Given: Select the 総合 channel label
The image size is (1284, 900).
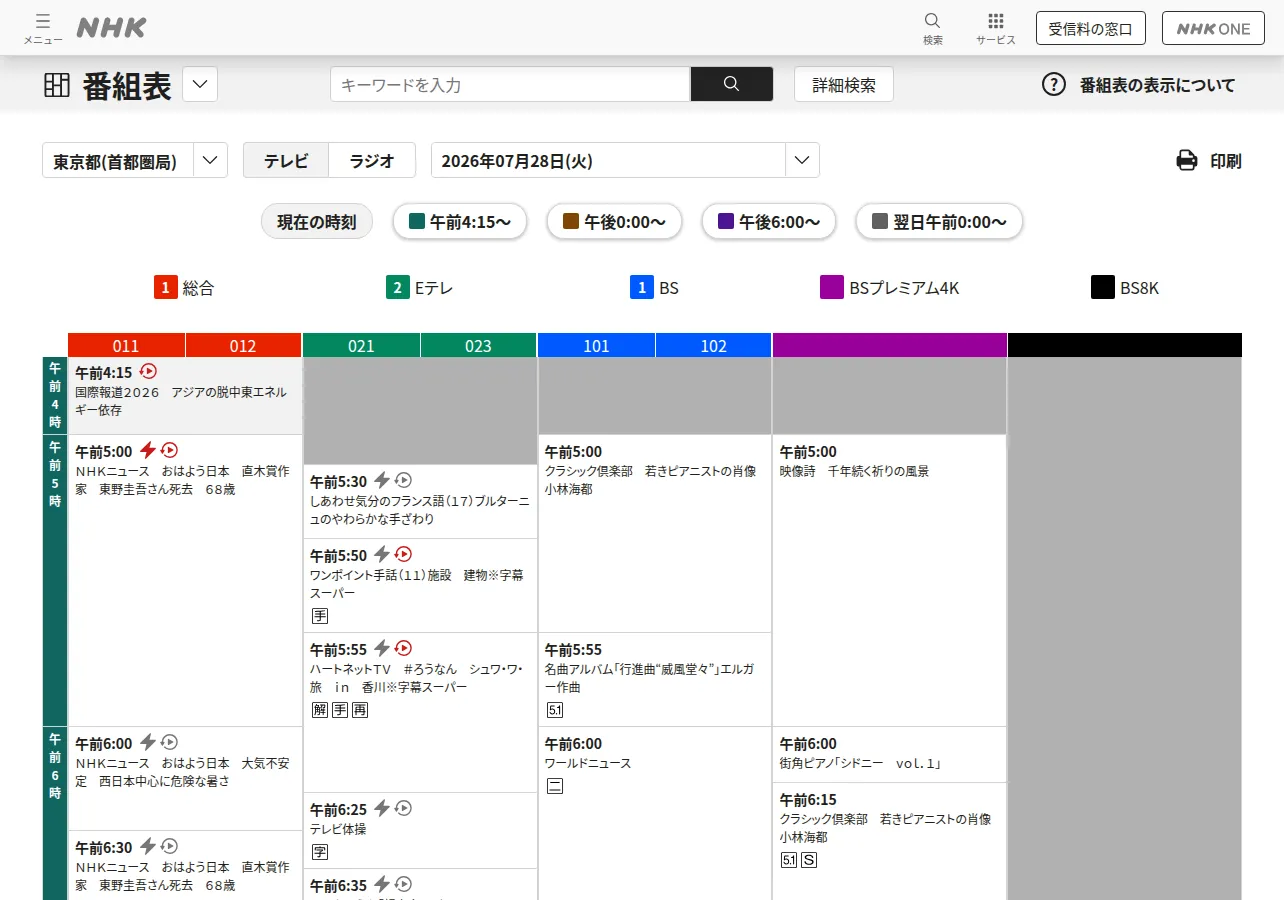Looking at the screenshot, I should [x=184, y=288].
